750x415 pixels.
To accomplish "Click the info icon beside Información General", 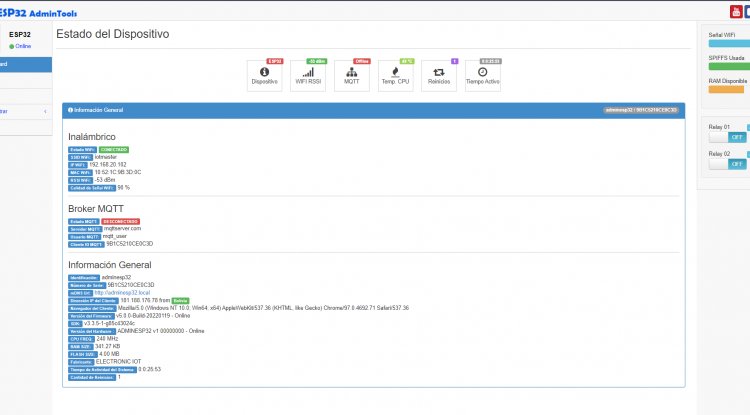I will pos(70,109).
